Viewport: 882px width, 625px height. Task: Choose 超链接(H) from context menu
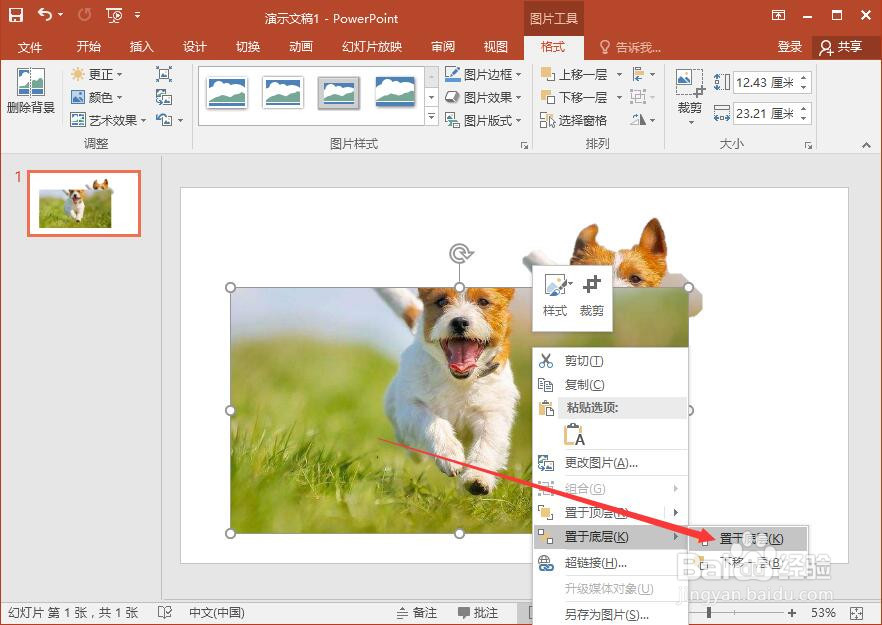(610, 563)
